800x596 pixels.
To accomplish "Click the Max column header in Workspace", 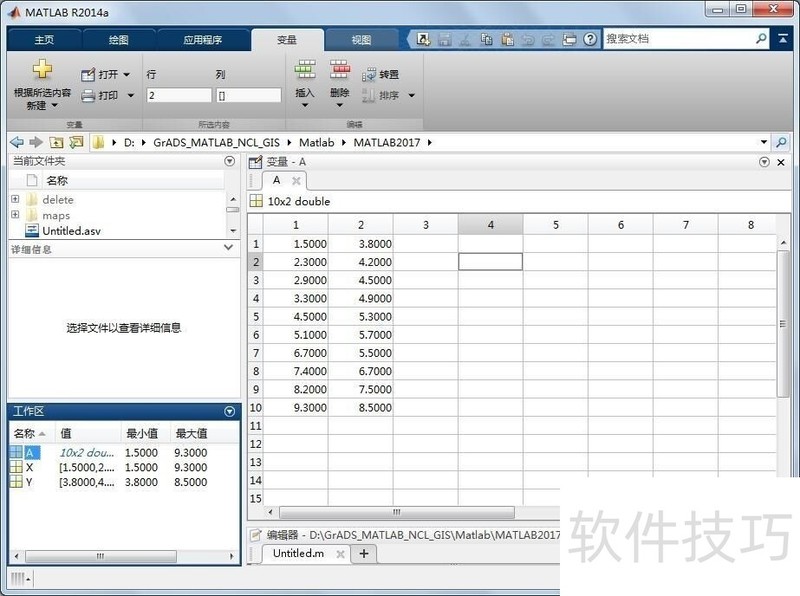I will [191, 434].
